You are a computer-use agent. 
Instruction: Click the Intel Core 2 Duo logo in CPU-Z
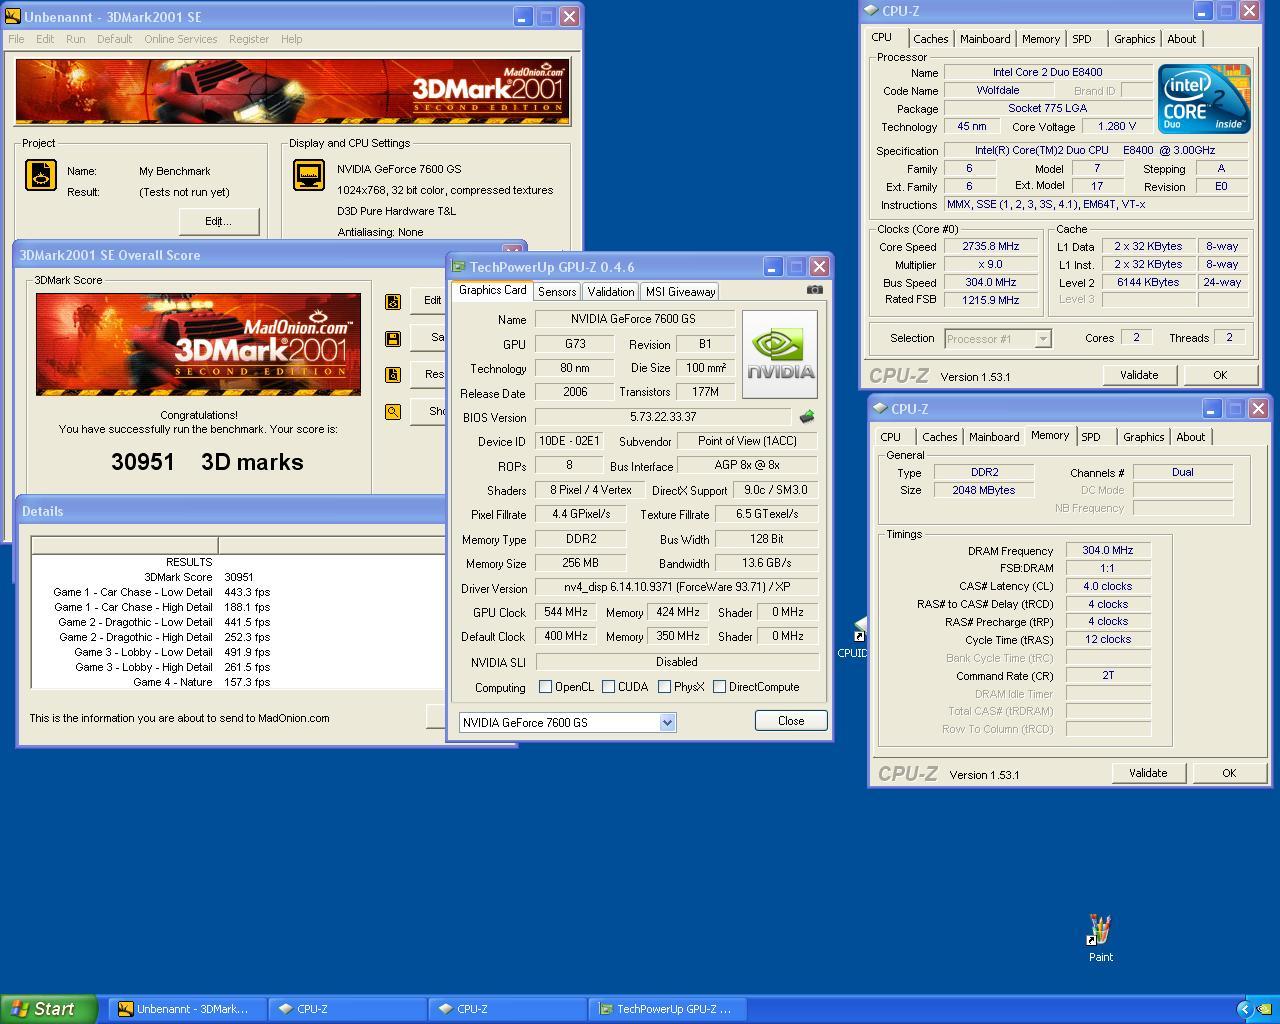[x=1204, y=99]
